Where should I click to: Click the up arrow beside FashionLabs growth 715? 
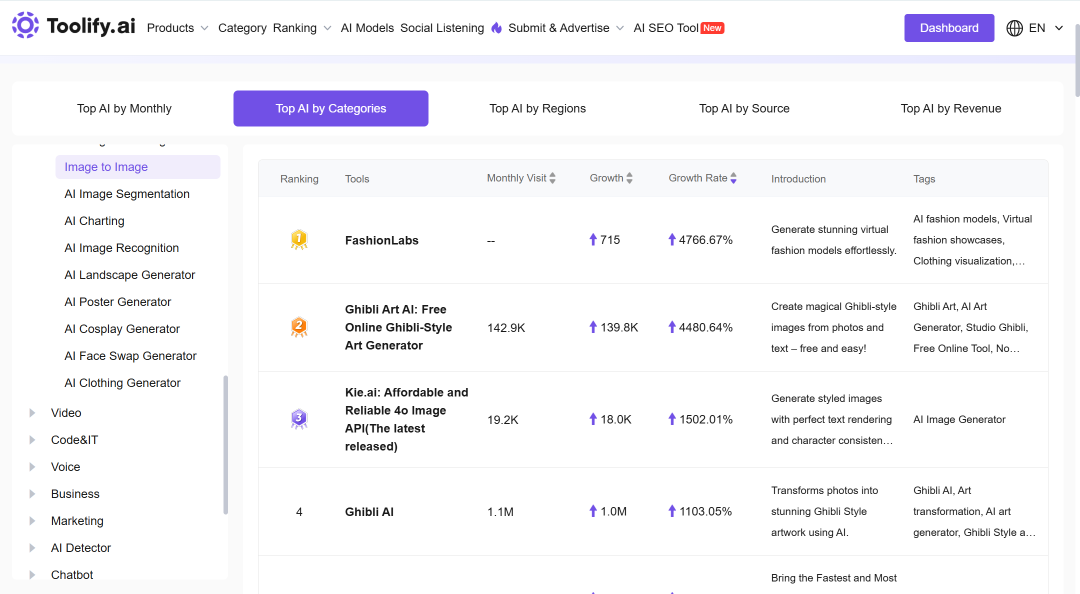coord(593,240)
